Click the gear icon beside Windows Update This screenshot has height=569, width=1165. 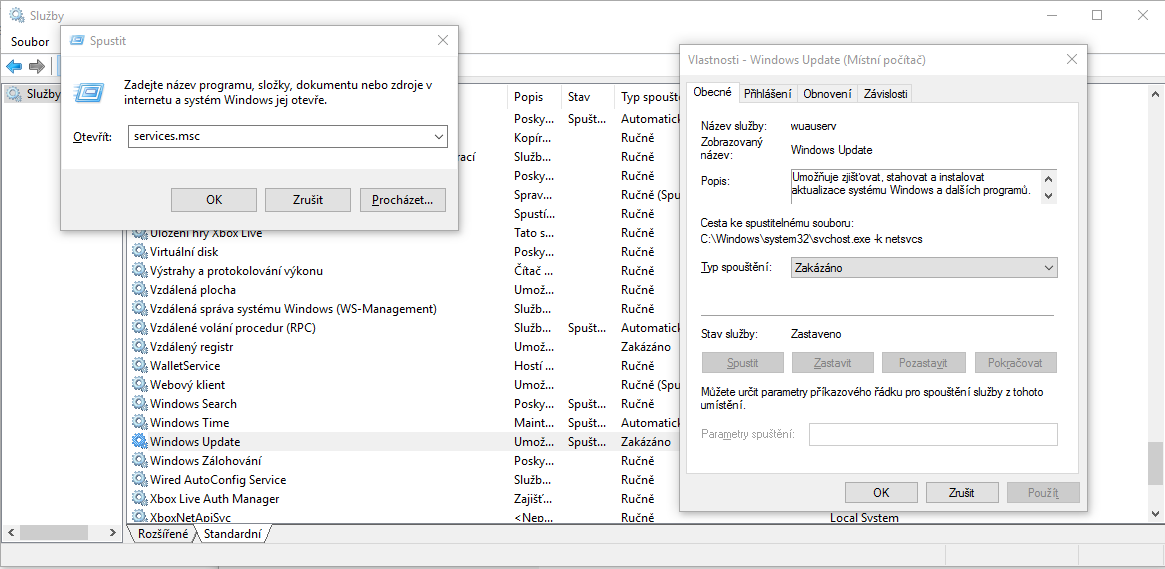coord(139,441)
